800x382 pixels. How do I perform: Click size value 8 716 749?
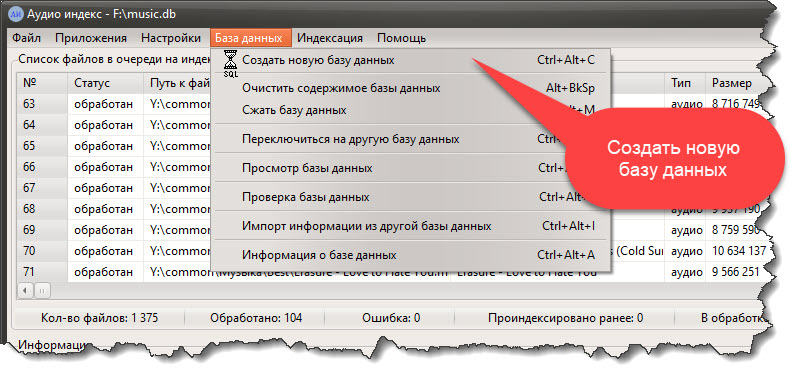(736, 104)
